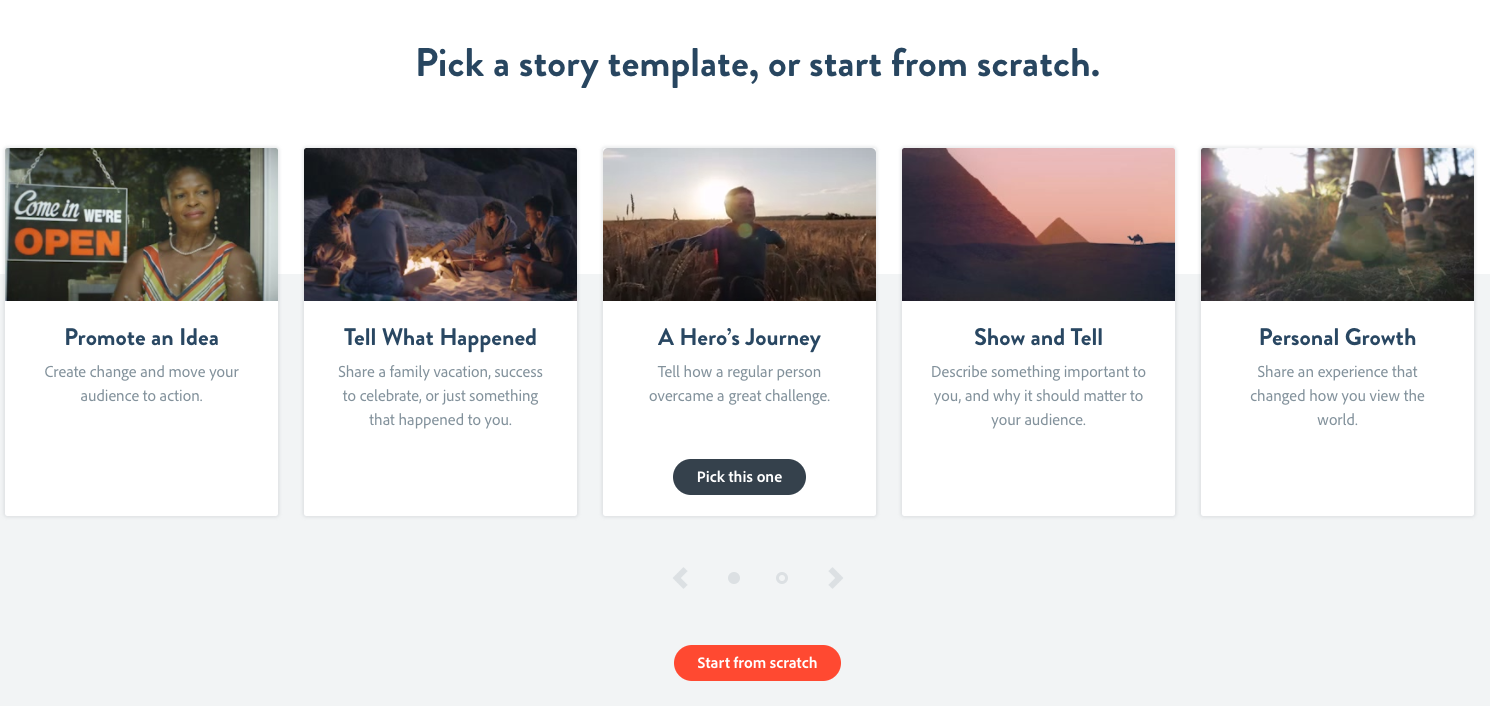
Task: Click the 'Tell What Happened' title
Action: point(440,338)
